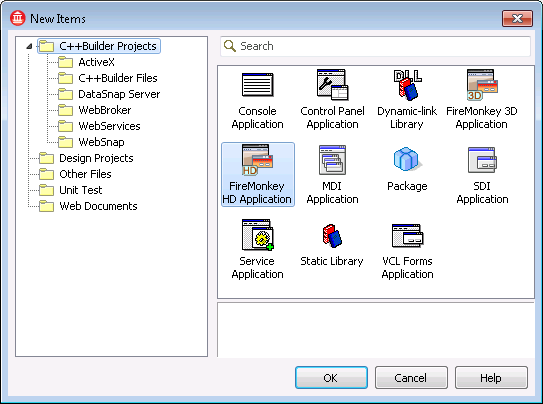This screenshot has width=543, height=404.
Task: Select the Dynamic-link Library icon
Action: point(407,85)
